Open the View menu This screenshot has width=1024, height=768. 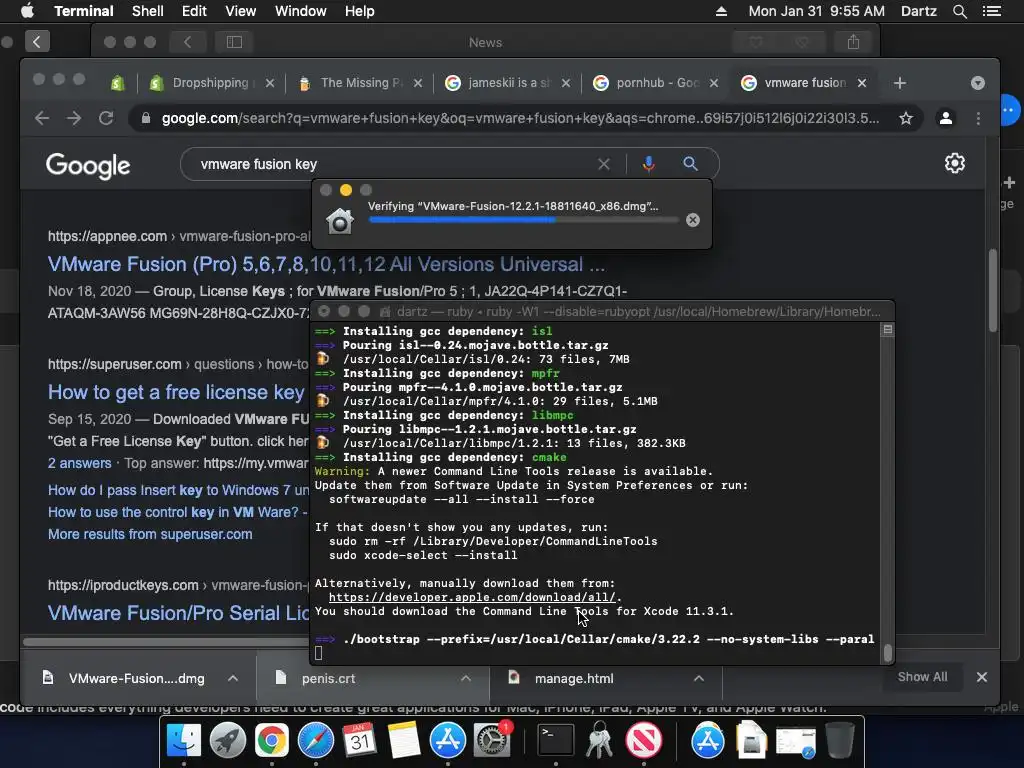240,11
